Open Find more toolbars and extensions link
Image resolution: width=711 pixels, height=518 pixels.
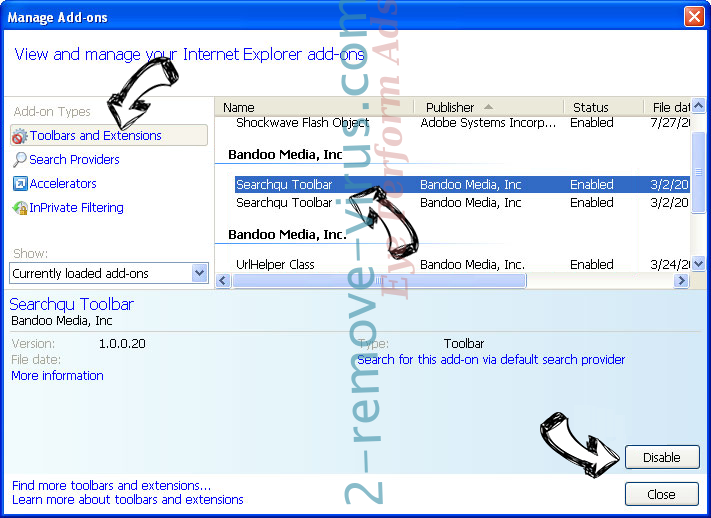pos(112,486)
